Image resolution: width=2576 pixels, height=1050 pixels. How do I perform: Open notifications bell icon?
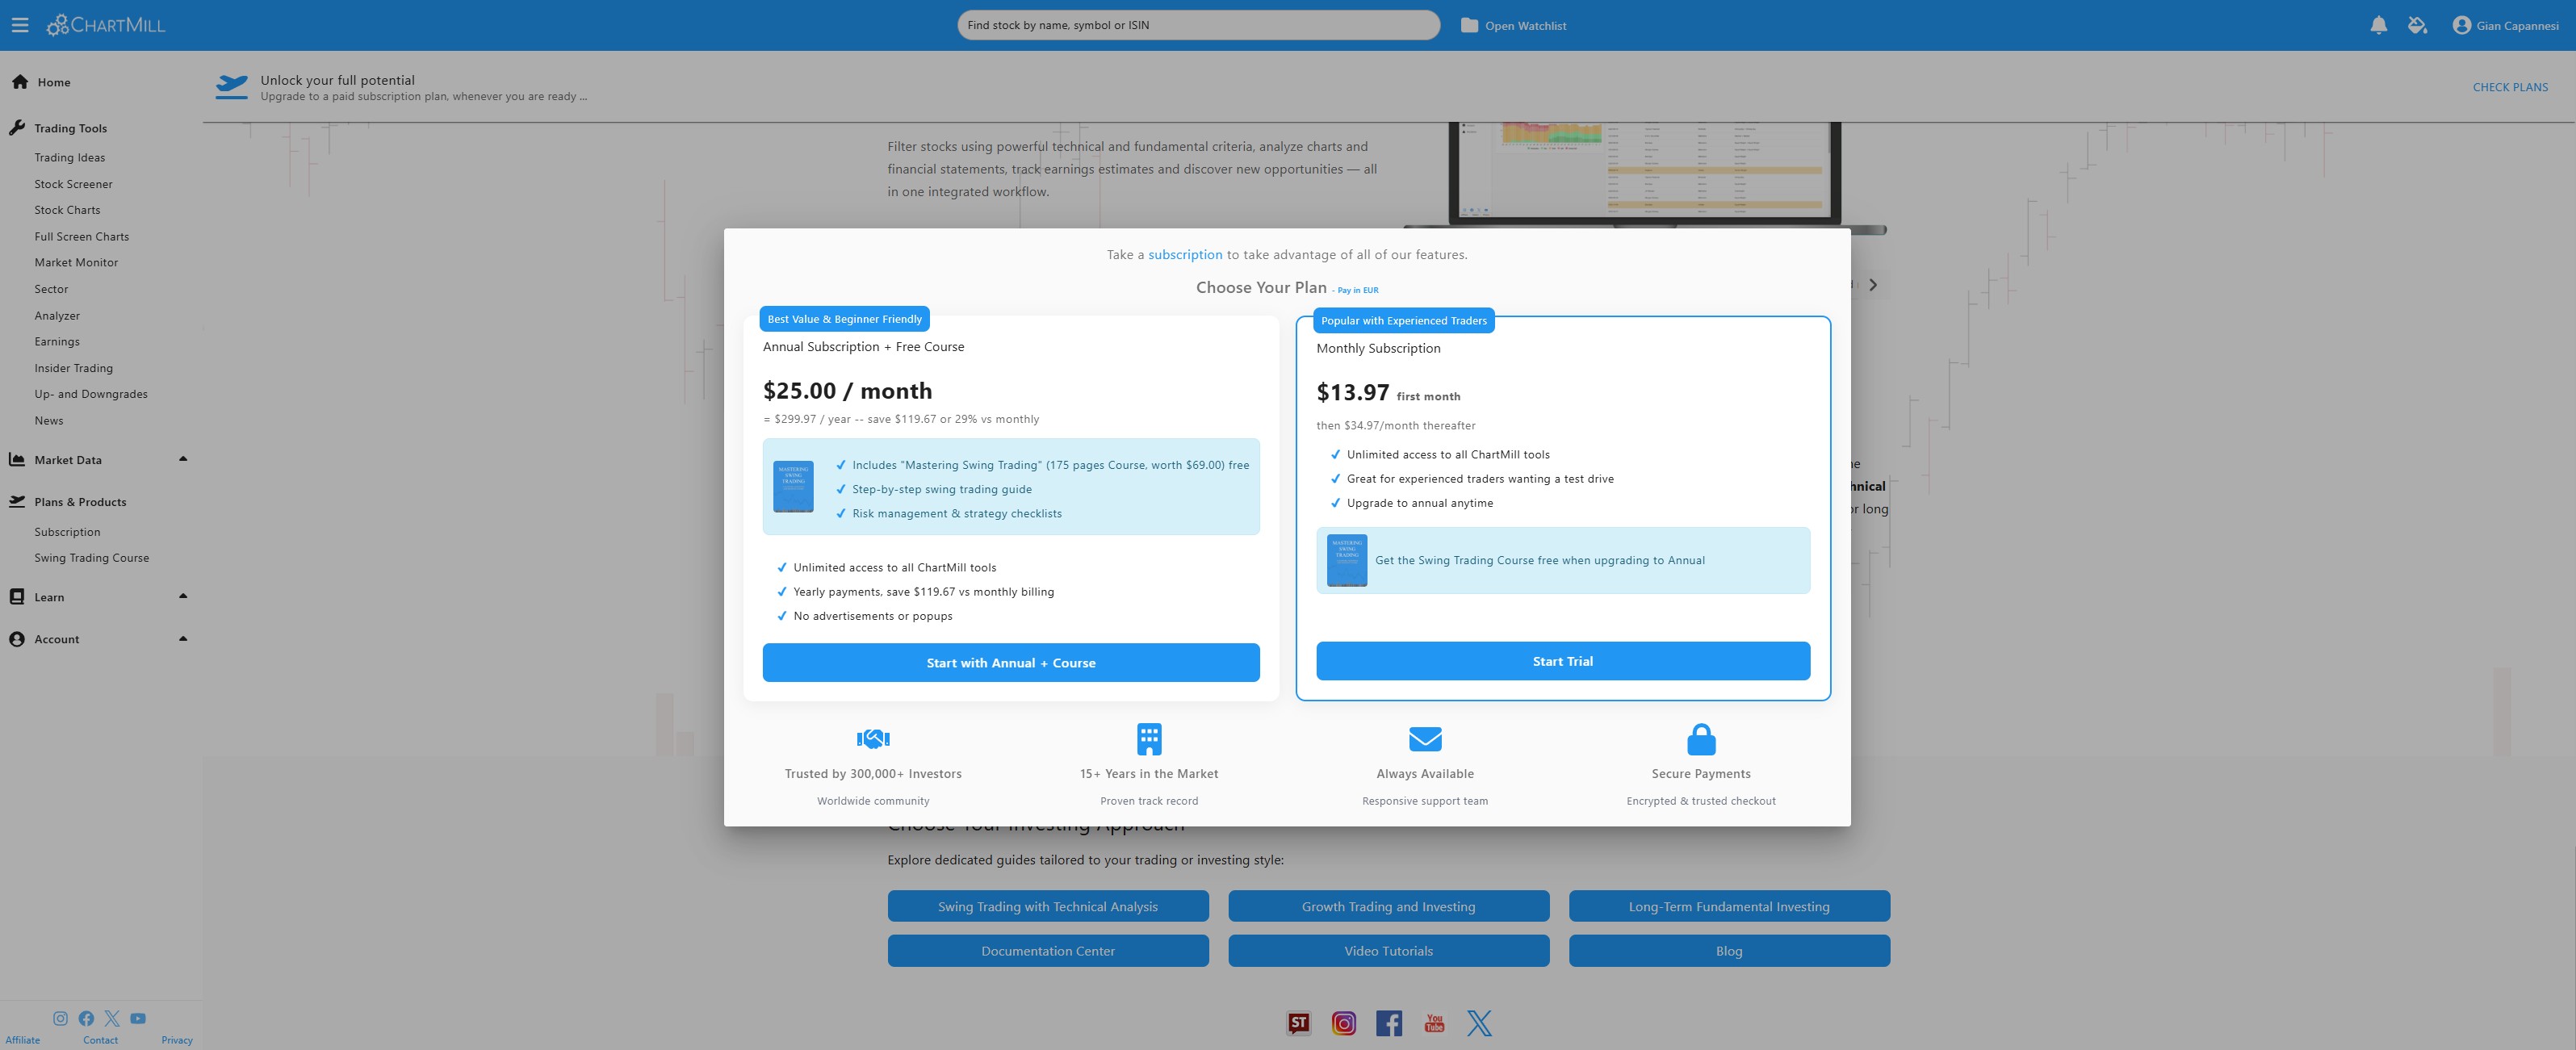pos(2379,25)
